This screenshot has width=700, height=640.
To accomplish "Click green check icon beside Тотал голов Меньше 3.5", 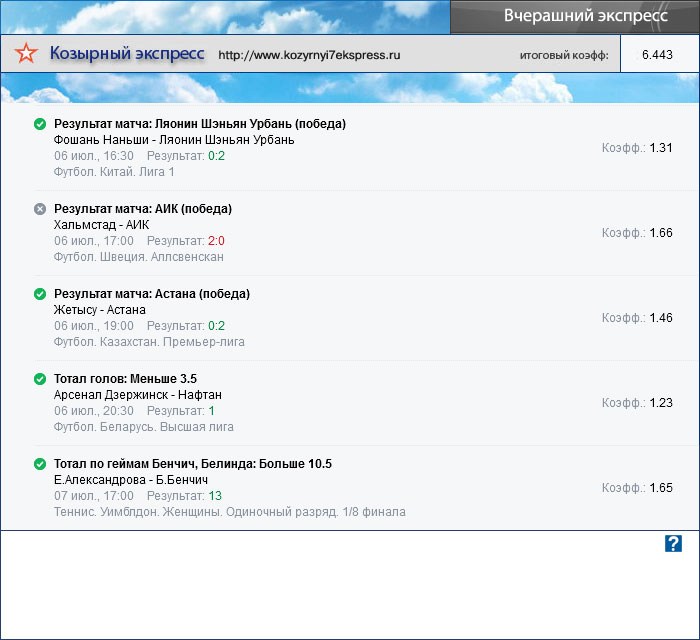I will pos(40,379).
